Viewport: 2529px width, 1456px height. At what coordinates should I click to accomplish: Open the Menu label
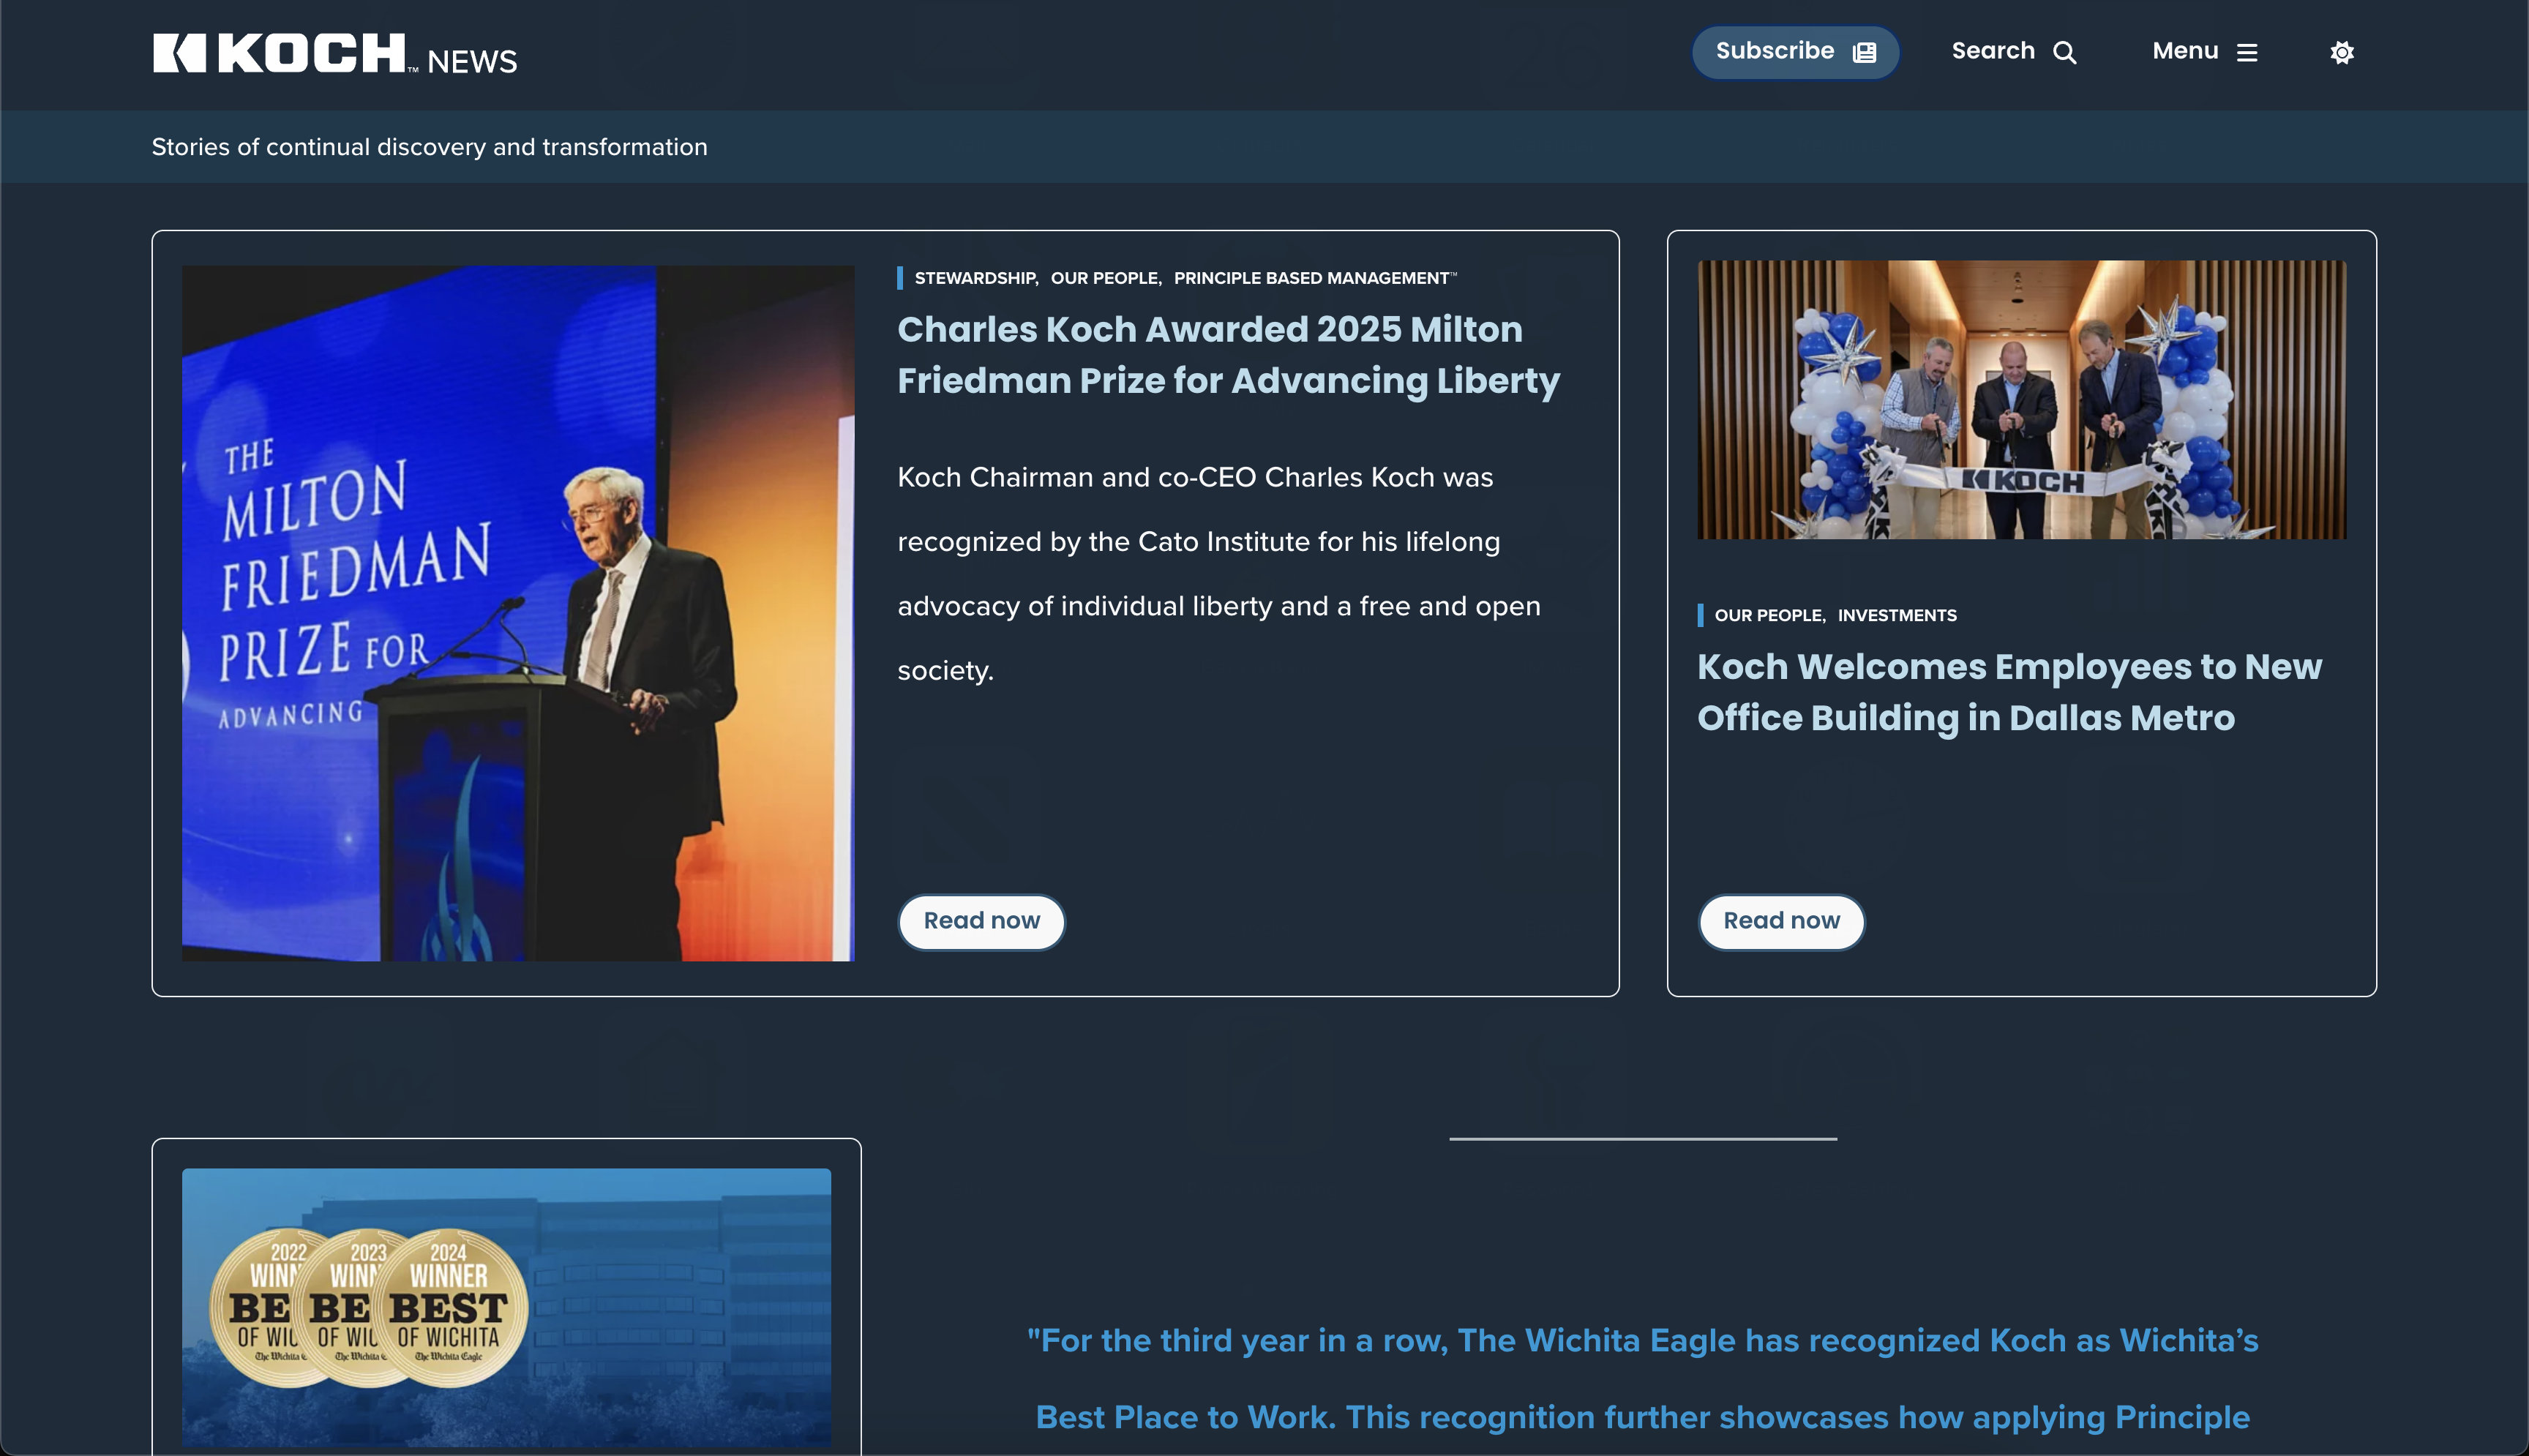click(2185, 51)
